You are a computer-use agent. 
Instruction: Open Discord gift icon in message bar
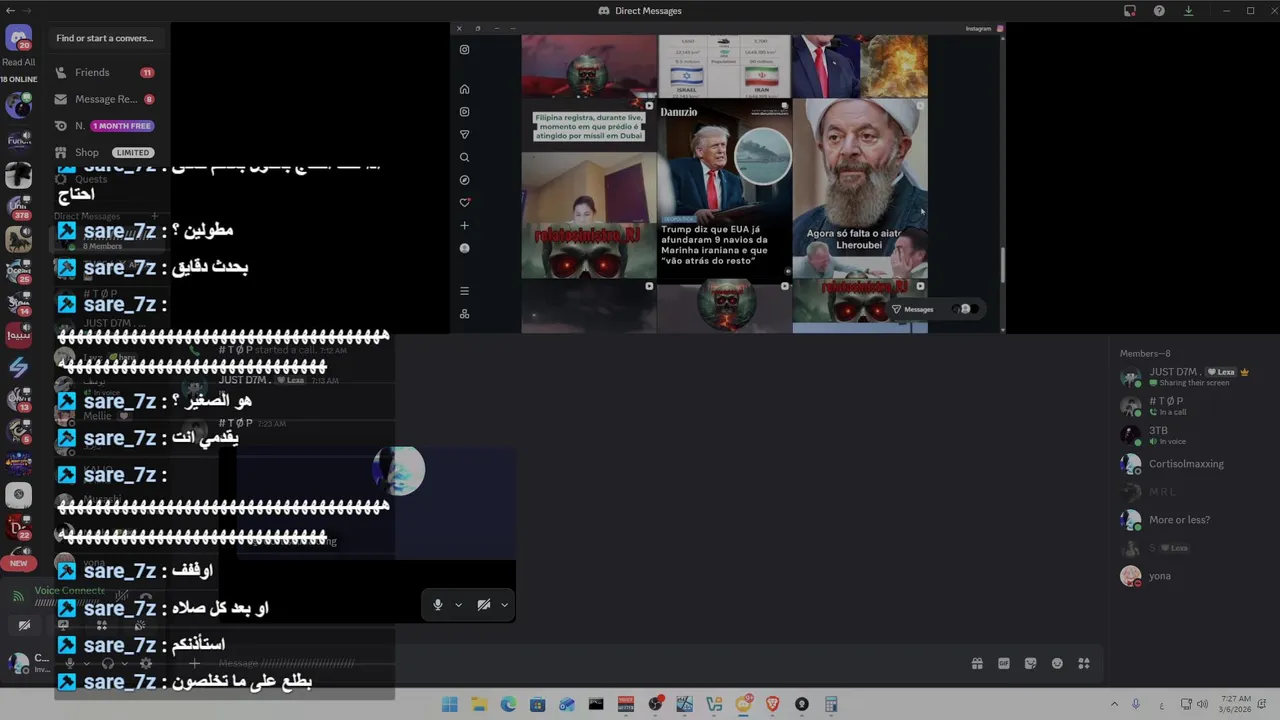coord(977,663)
